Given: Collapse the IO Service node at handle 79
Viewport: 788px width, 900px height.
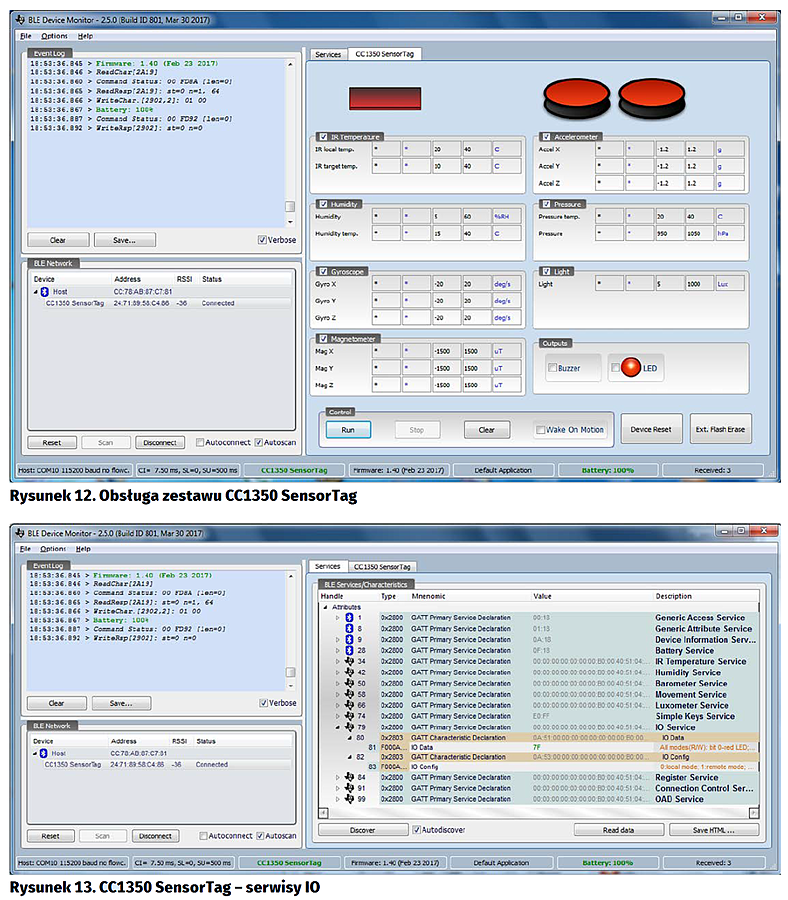Looking at the screenshot, I should 337,727.
